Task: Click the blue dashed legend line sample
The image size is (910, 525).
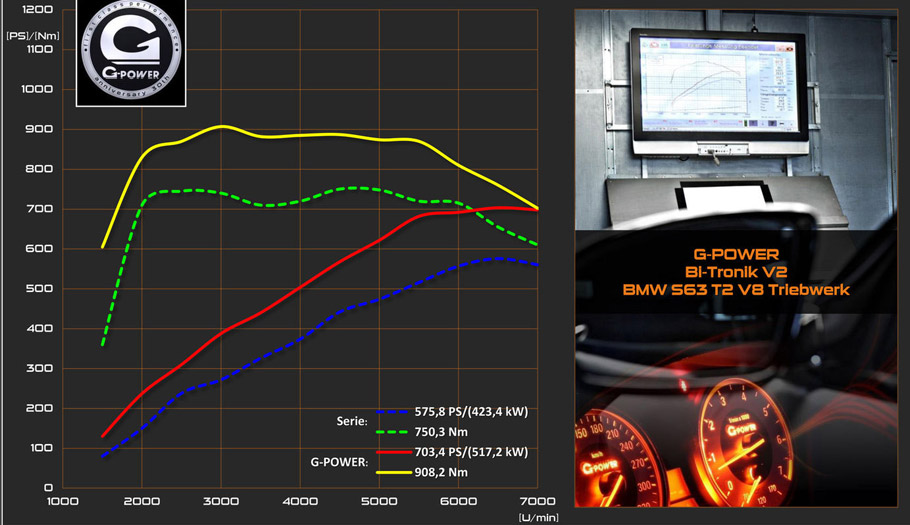Action: coord(393,412)
